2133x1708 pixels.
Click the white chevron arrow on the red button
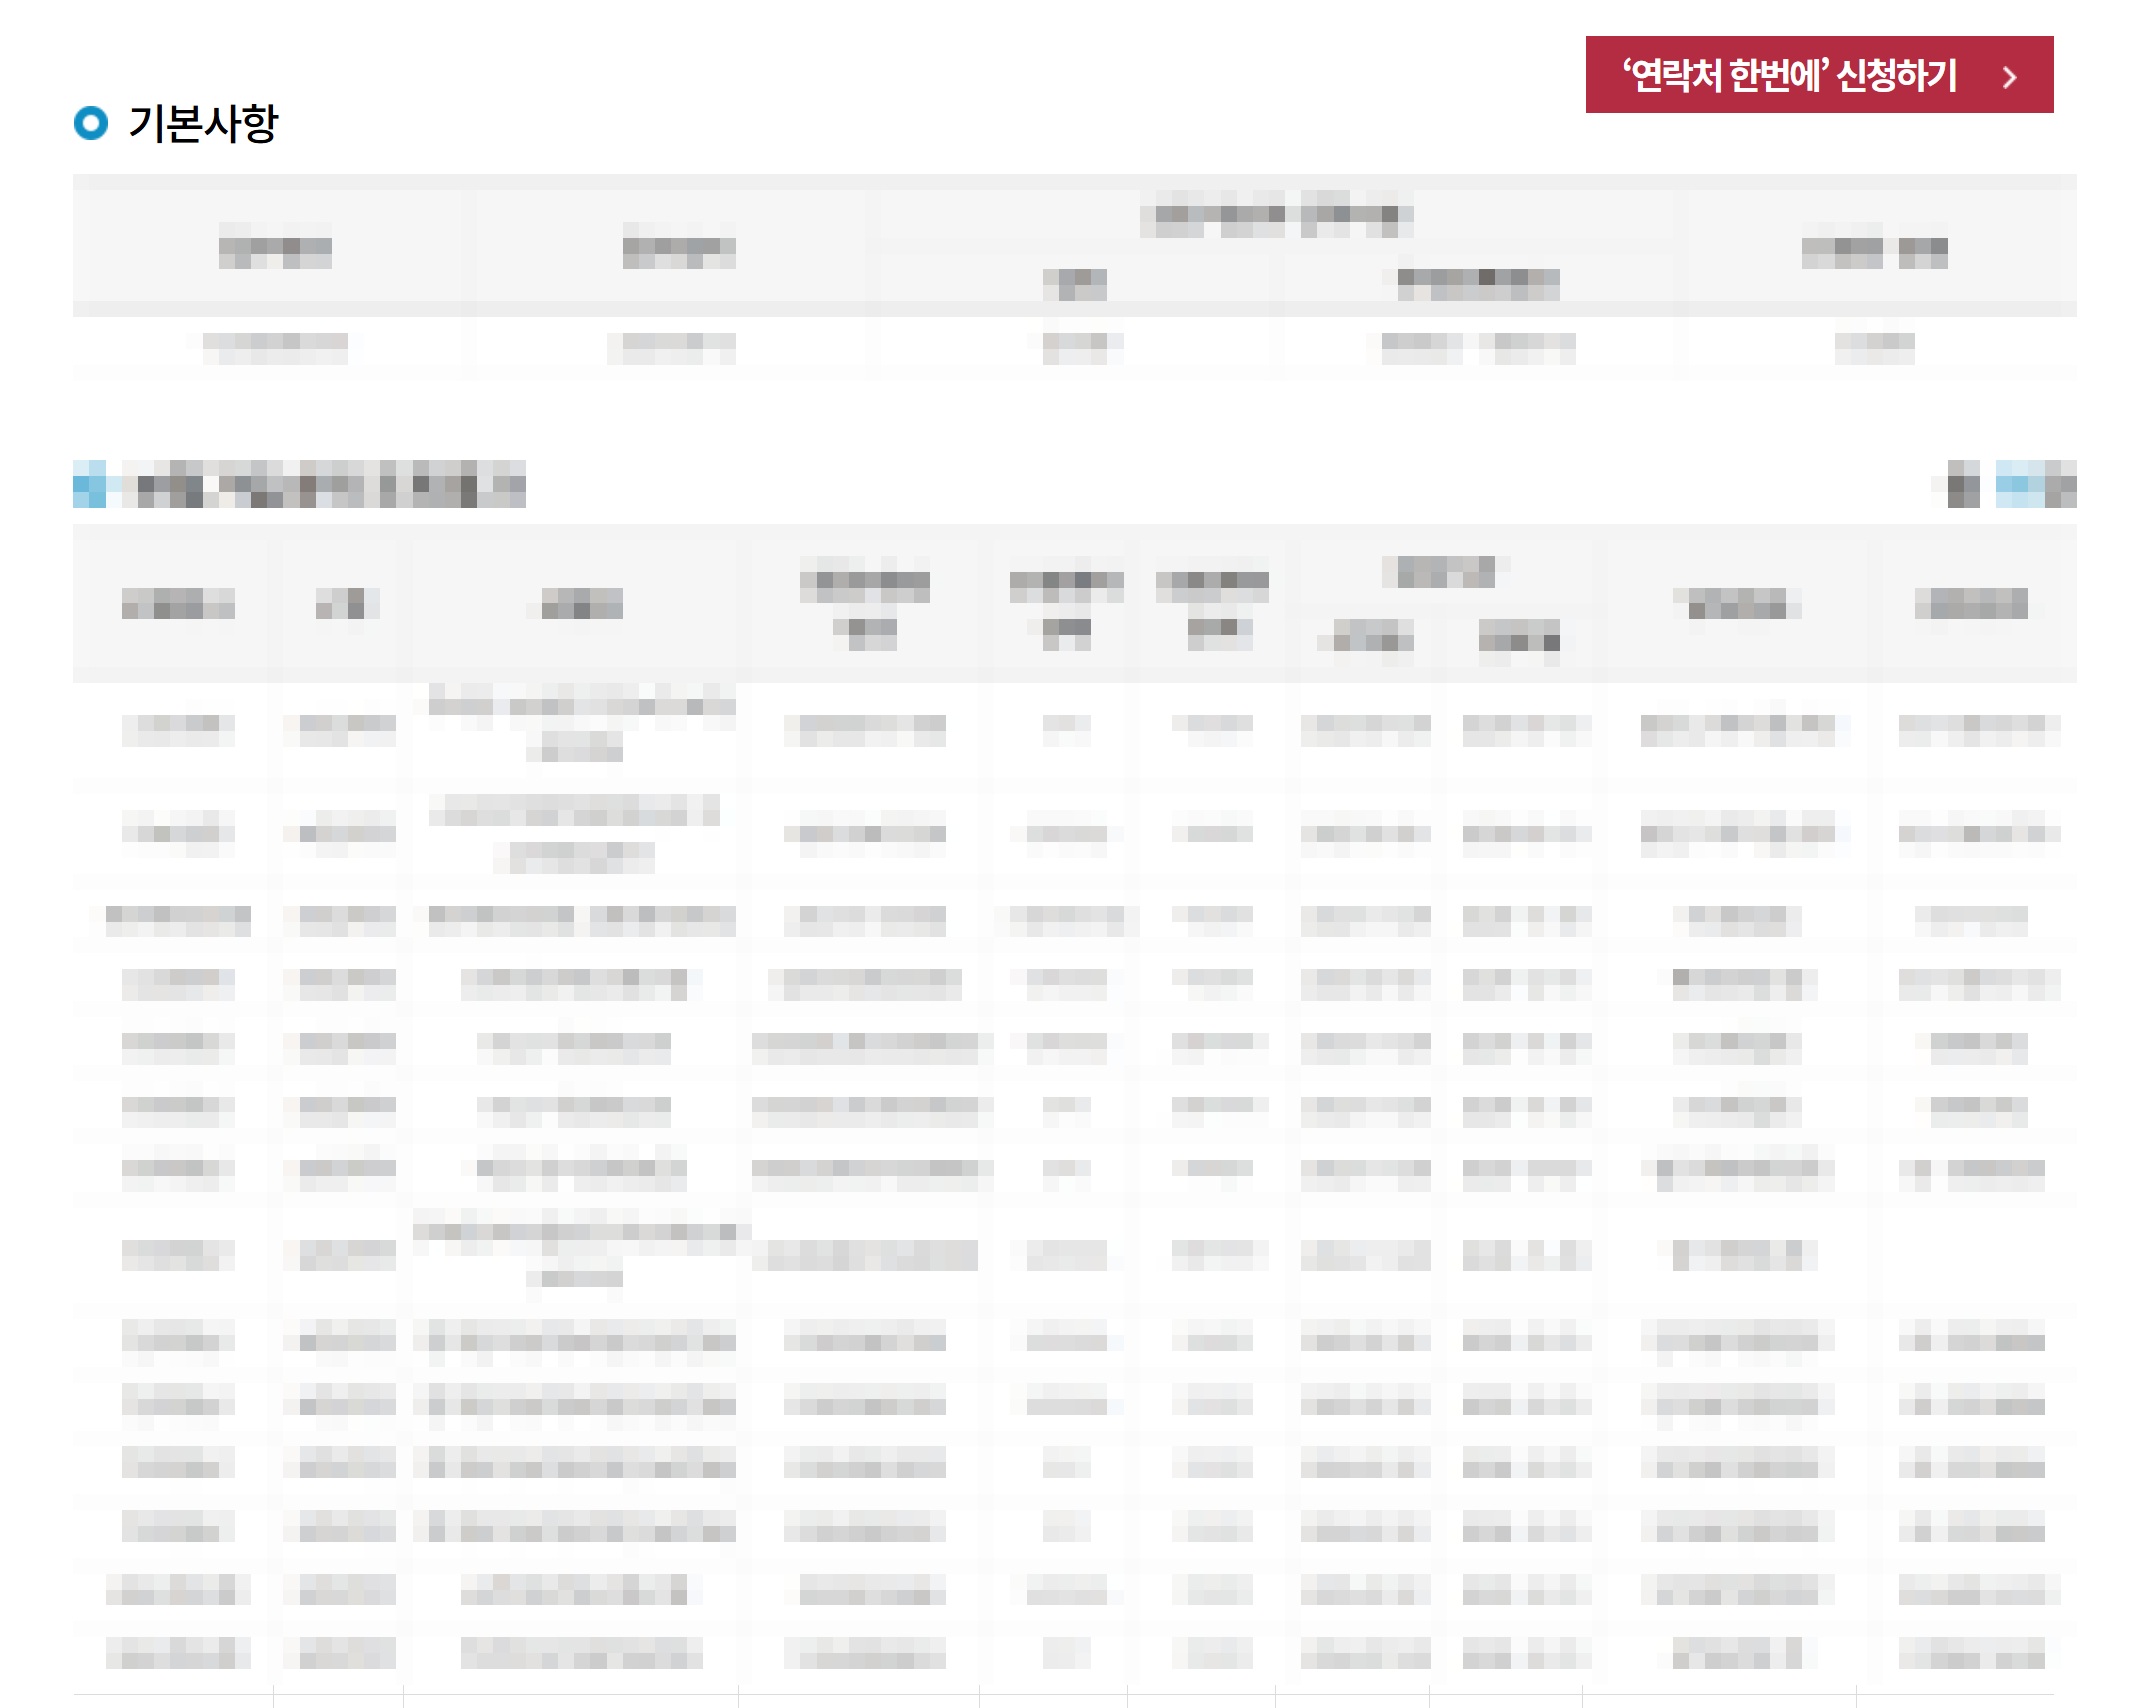coord(2009,77)
